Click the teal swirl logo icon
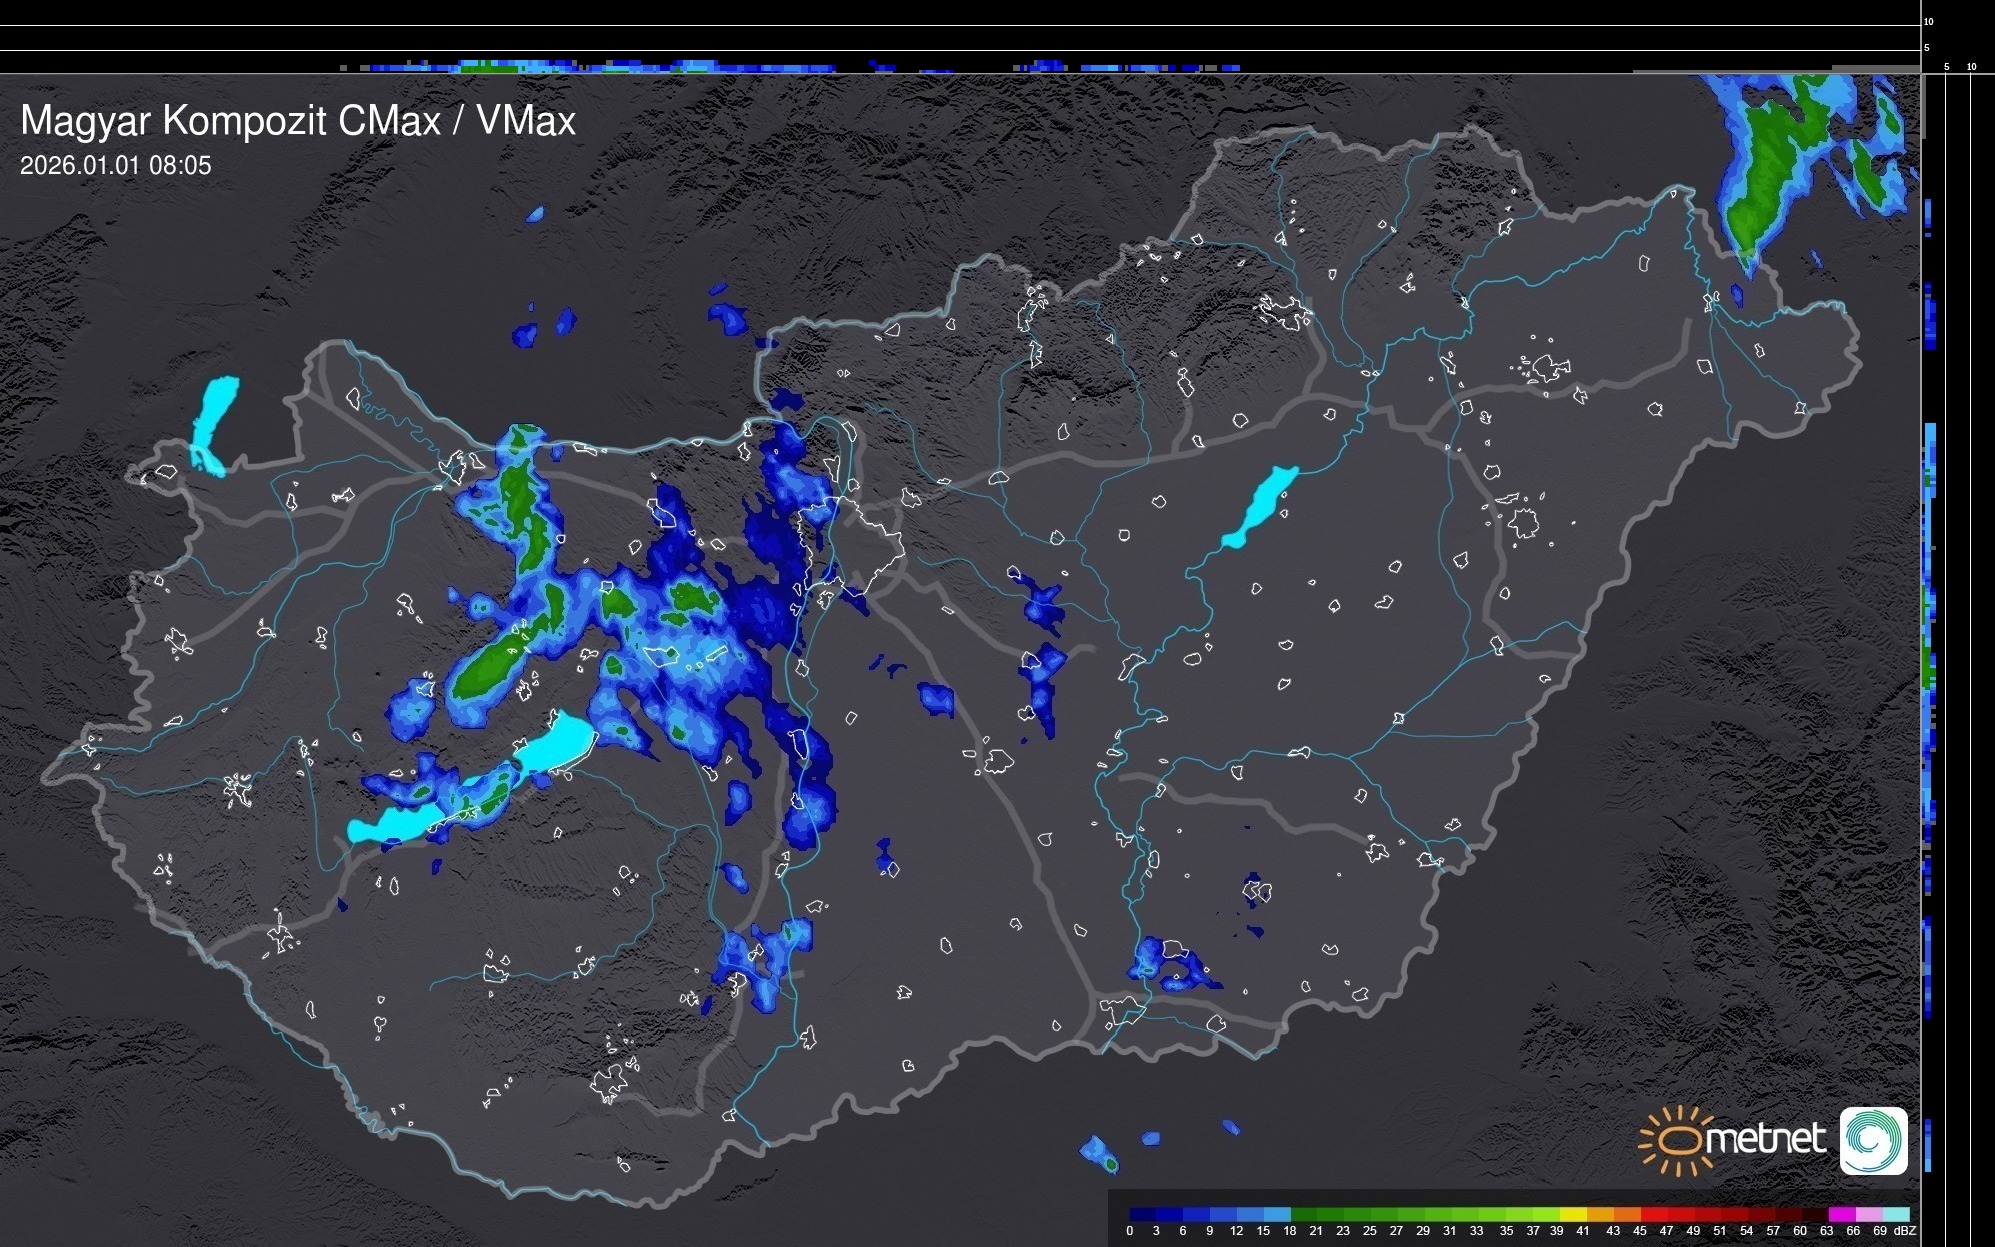Screen dimensions: 1995x1247 (1873, 1140)
